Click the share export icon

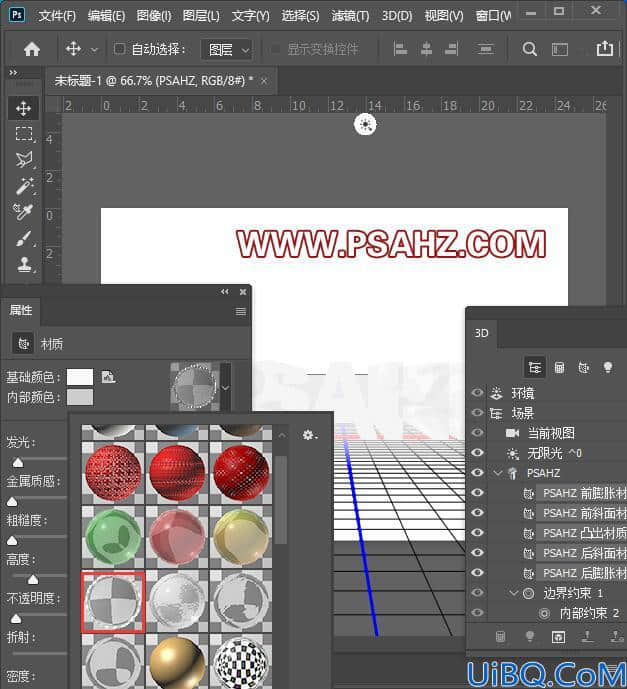tap(605, 48)
